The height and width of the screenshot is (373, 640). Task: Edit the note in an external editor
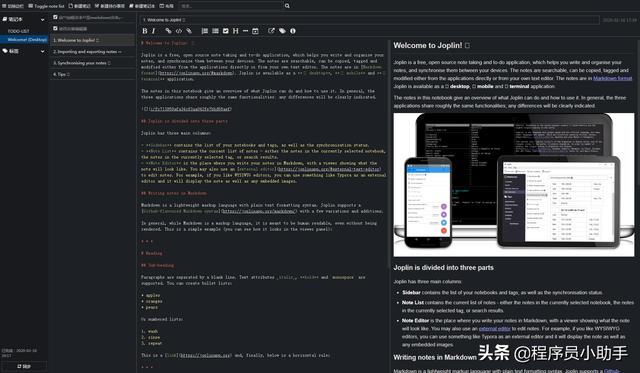pyautogui.click(x=271, y=31)
